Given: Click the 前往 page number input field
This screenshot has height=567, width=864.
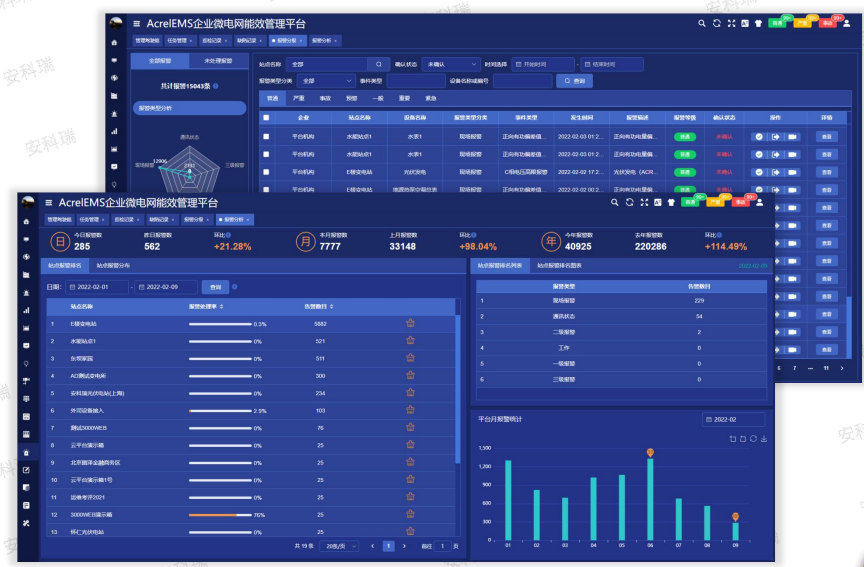Looking at the screenshot, I should point(442,546).
